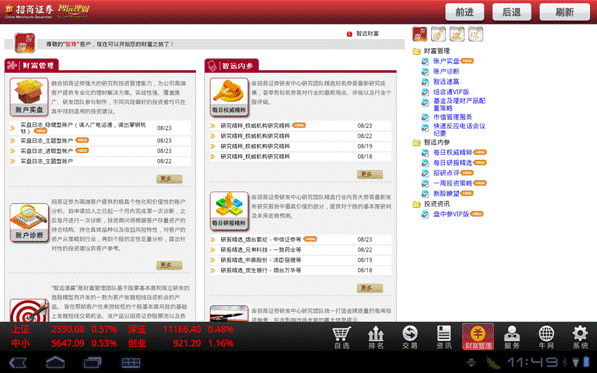Collapse the 智远内参 folder in sidebar
597x373 pixels.
coord(416,142)
